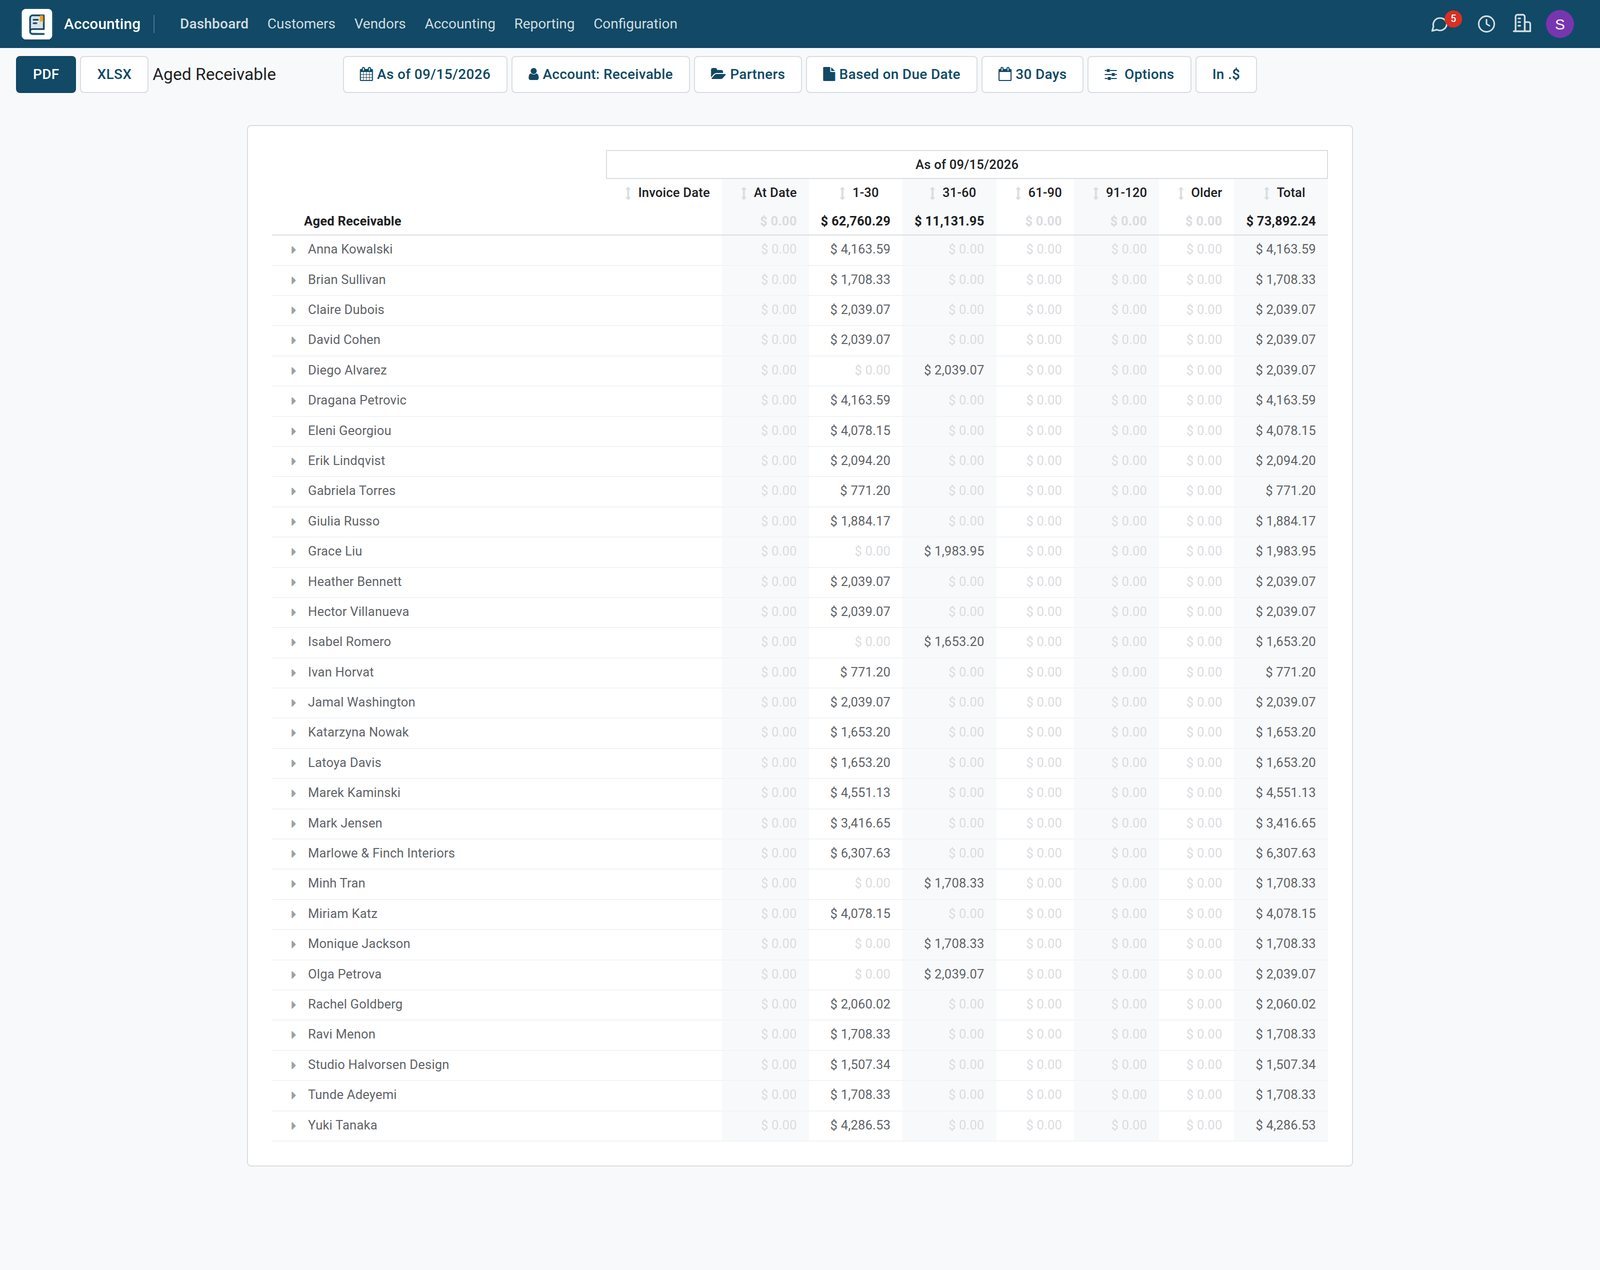Open the 30 Days interval dropdown
The width and height of the screenshot is (1600, 1270).
point(1032,74)
